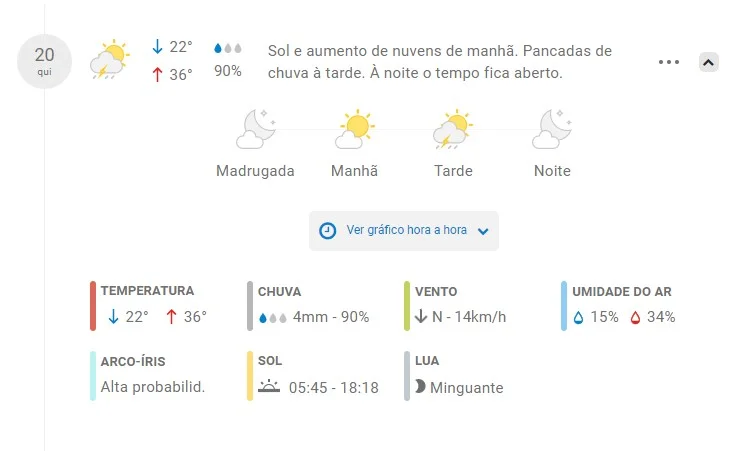Click the Tarde label
733x451 pixels.
tap(453, 171)
